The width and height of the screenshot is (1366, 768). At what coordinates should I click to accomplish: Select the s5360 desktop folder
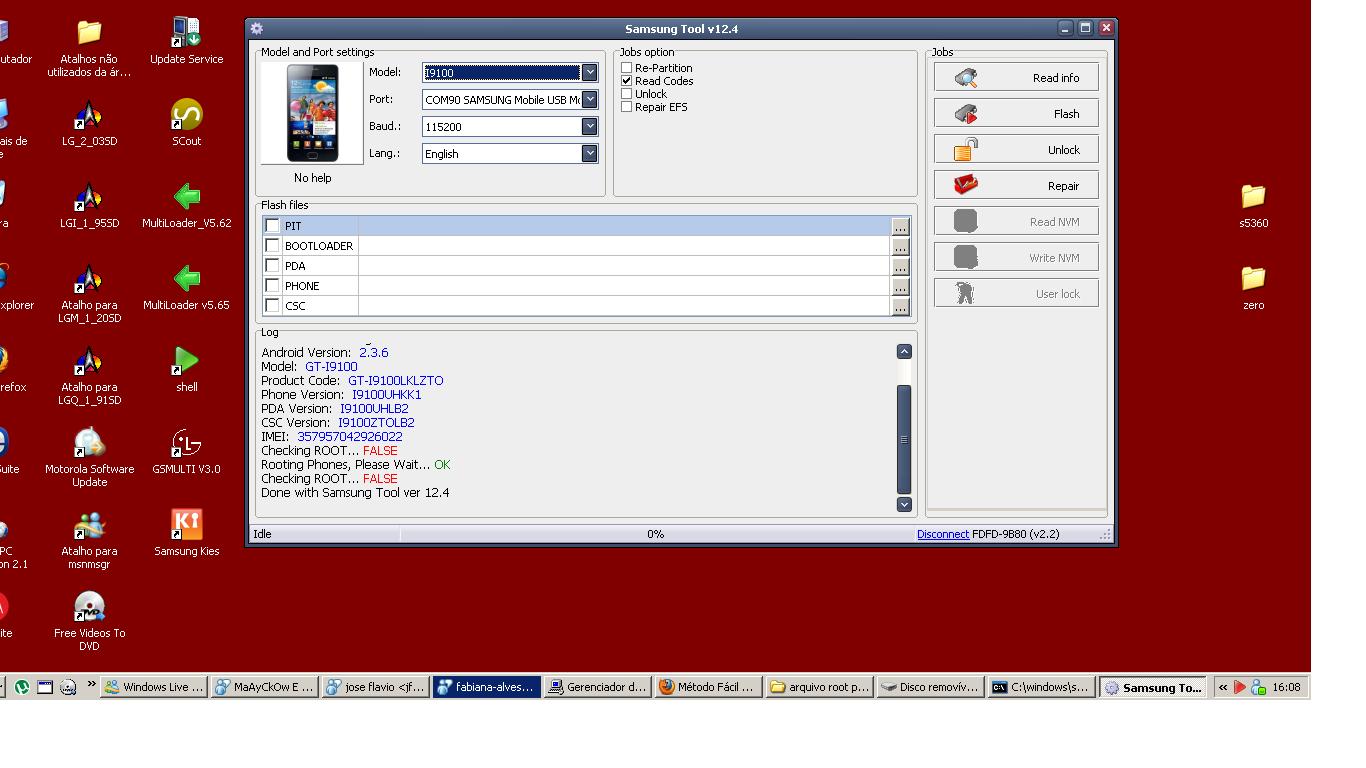[1253, 205]
